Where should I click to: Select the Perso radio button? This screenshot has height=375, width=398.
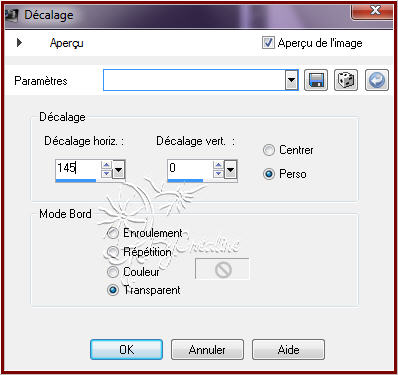pyautogui.click(x=269, y=174)
